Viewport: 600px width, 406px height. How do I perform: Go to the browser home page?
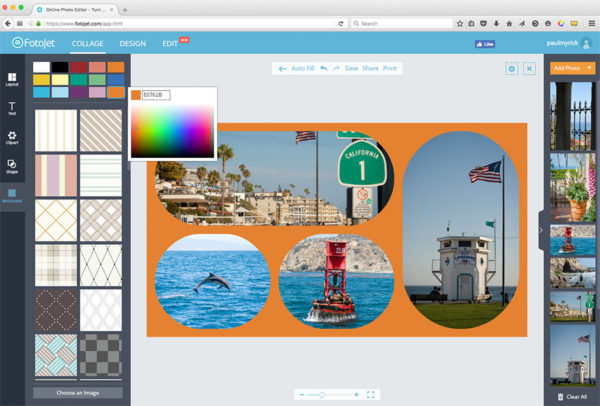click(x=509, y=23)
